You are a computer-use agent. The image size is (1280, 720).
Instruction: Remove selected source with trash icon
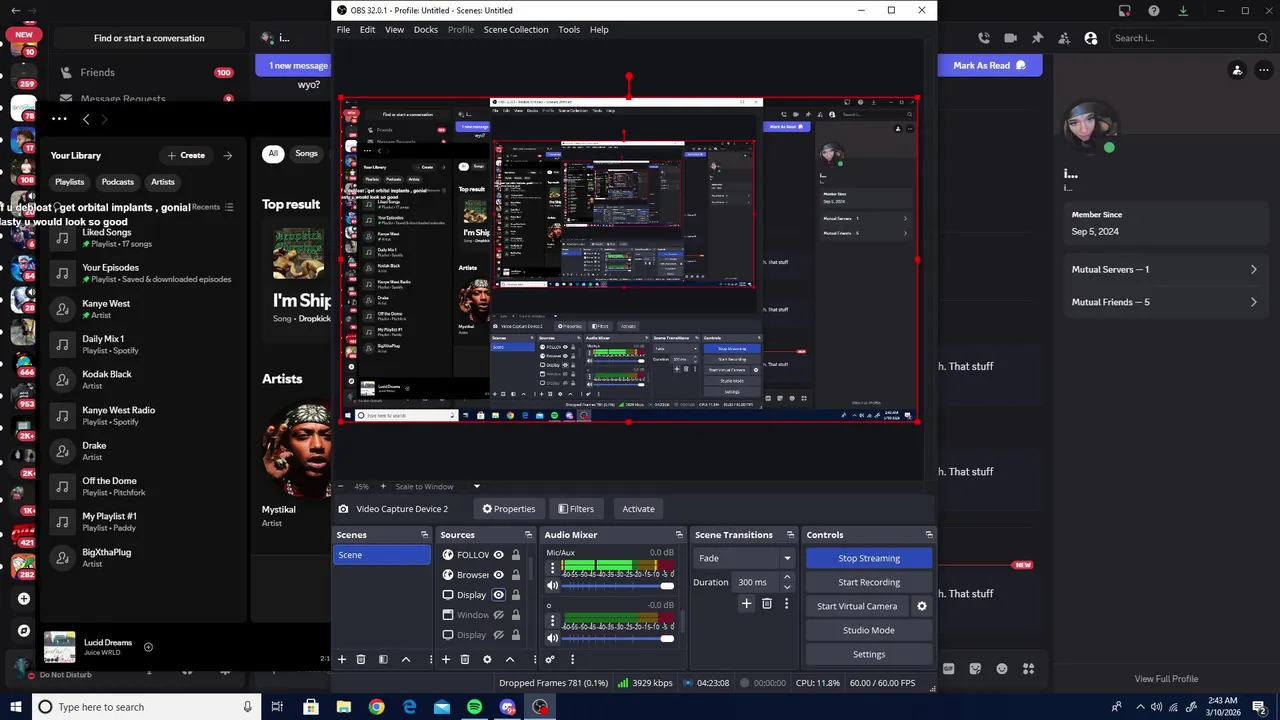465,659
